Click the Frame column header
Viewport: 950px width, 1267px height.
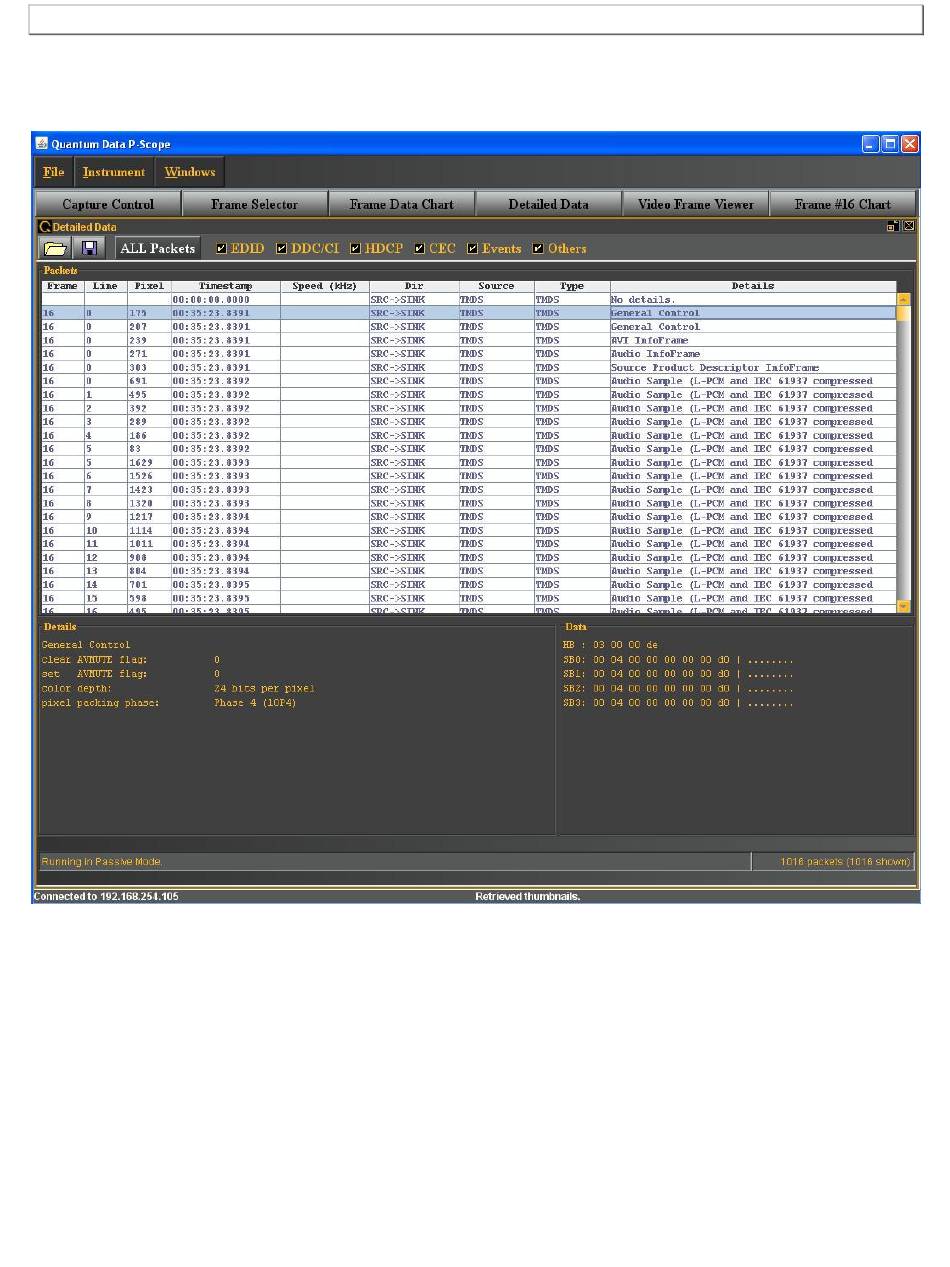[x=63, y=286]
